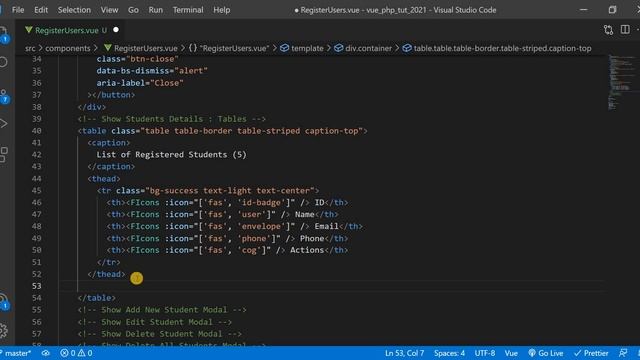Image resolution: width=640 pixels, height=360 pixels.
Task: Click the "bg-success text-light text-center" class value
Action: (x=230, y=191)
